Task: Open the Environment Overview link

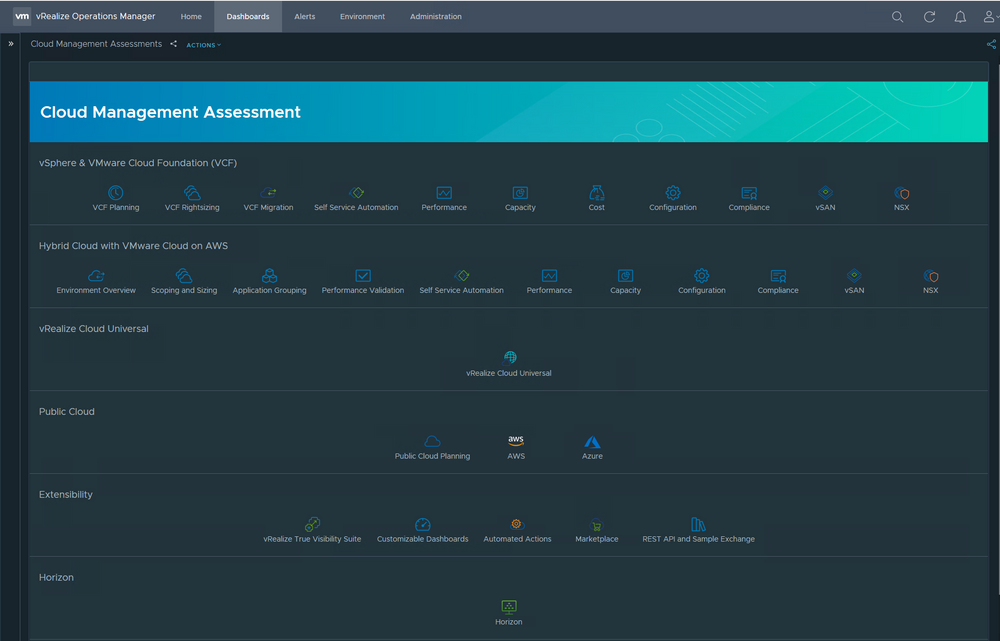Action: tap(96, 290)
